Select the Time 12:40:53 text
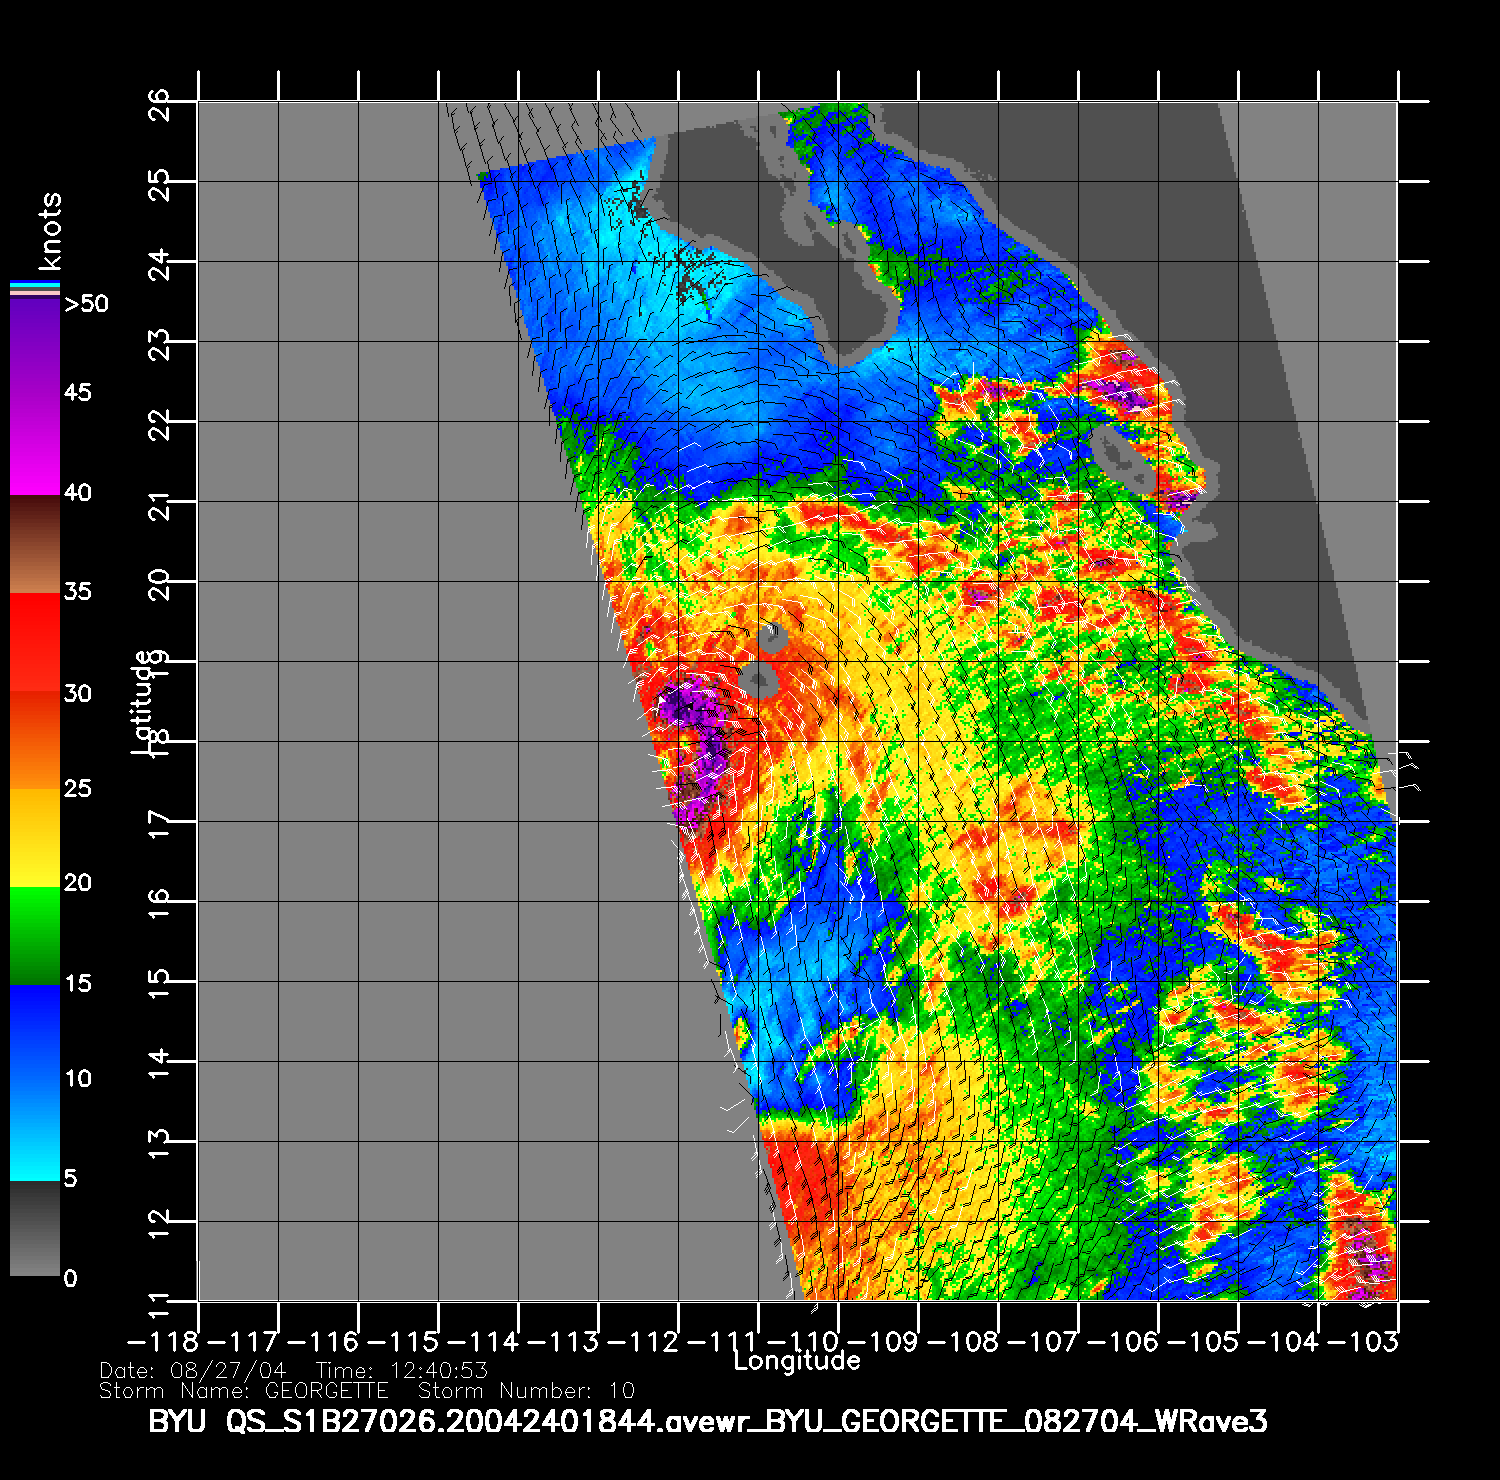1500x1480 pixels. click(401, 1370)
